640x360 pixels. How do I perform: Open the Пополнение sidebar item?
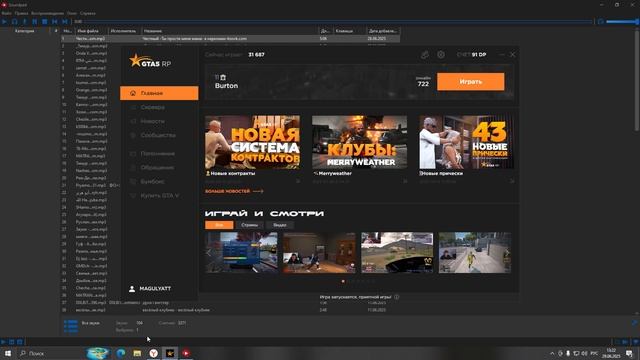(x=158, y=153)
